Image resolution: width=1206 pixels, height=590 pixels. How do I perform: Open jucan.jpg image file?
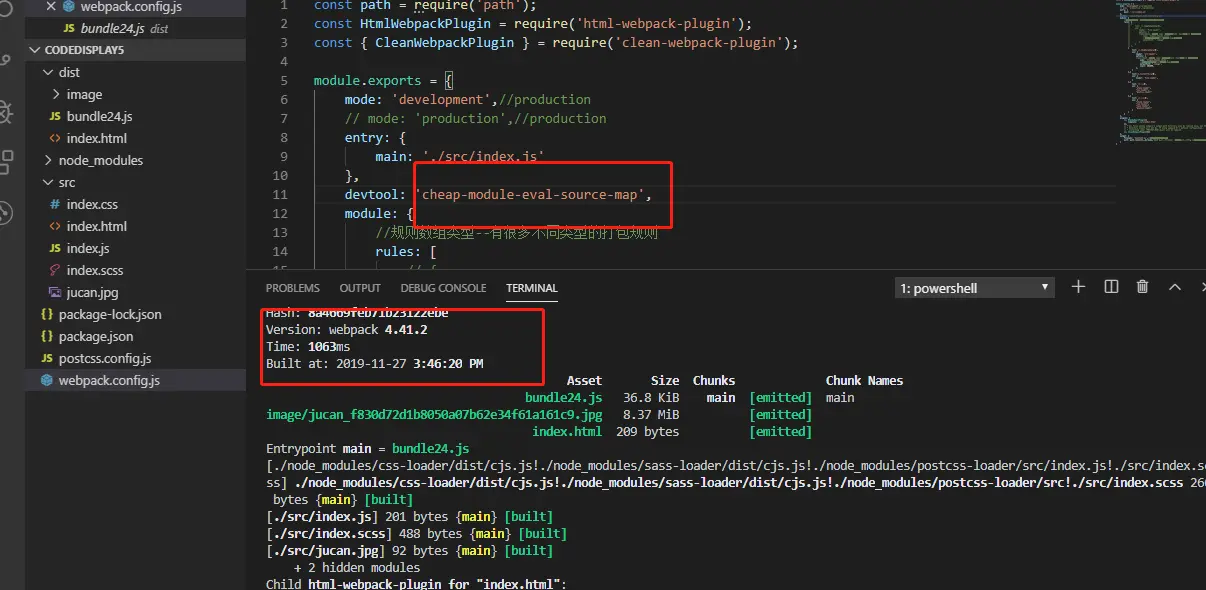(x=135, y=292)
